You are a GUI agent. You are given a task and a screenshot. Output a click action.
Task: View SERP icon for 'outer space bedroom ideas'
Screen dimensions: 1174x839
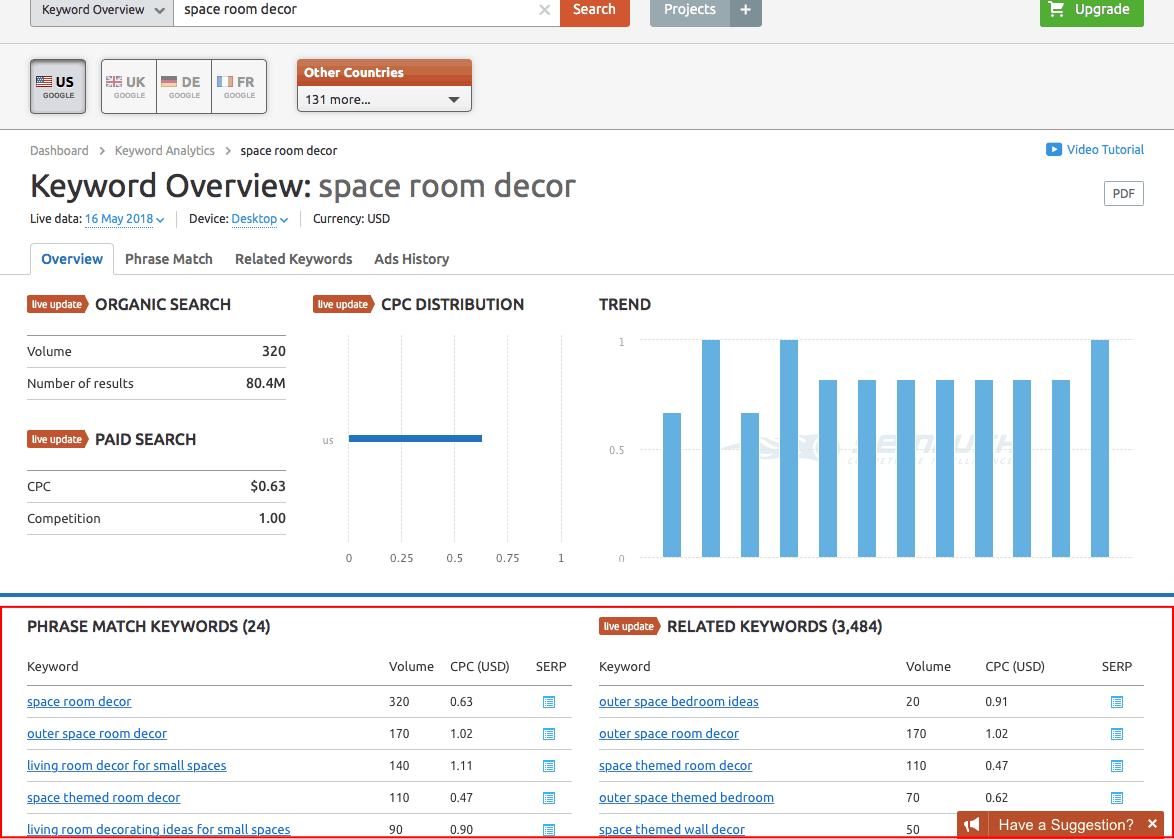pyautogui.click(x=1116, y=702)
